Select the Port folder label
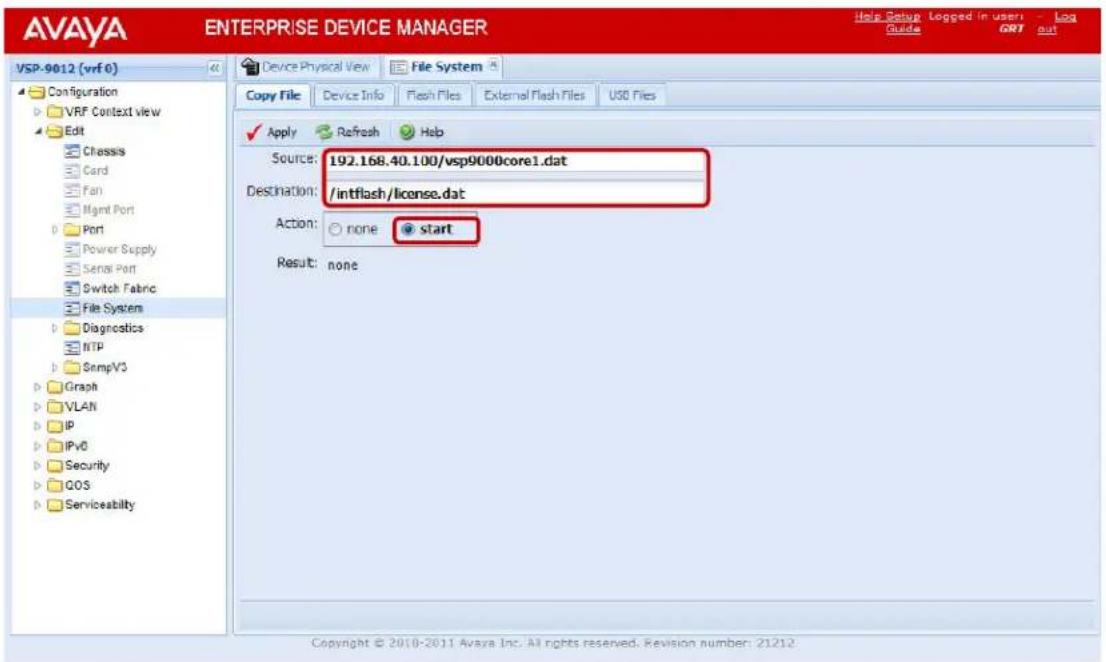 pos(93,230)
